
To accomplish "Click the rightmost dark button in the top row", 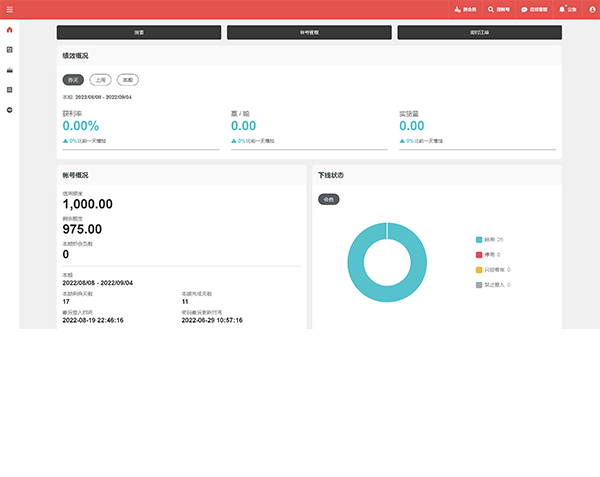I will [x=479, y=33].
